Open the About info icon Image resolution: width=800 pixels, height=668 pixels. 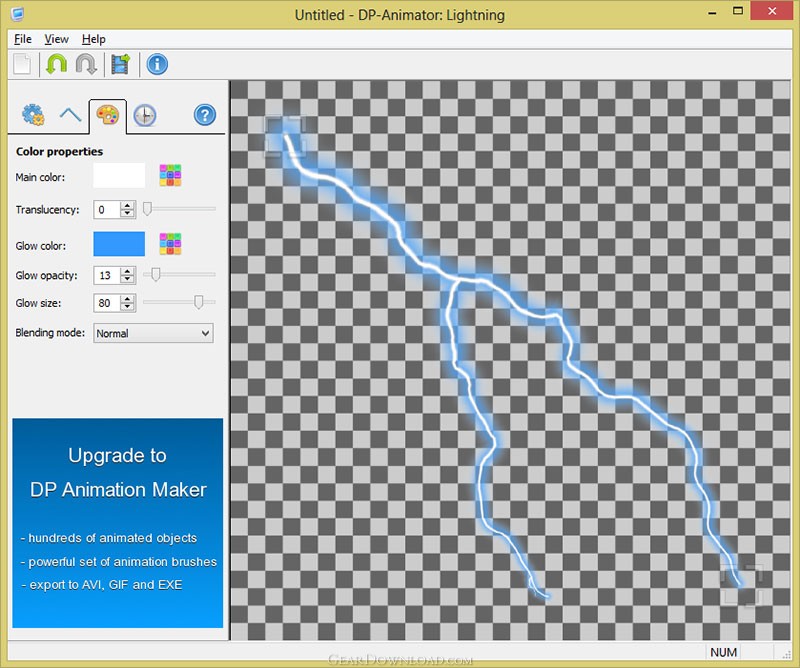[157, 65]
